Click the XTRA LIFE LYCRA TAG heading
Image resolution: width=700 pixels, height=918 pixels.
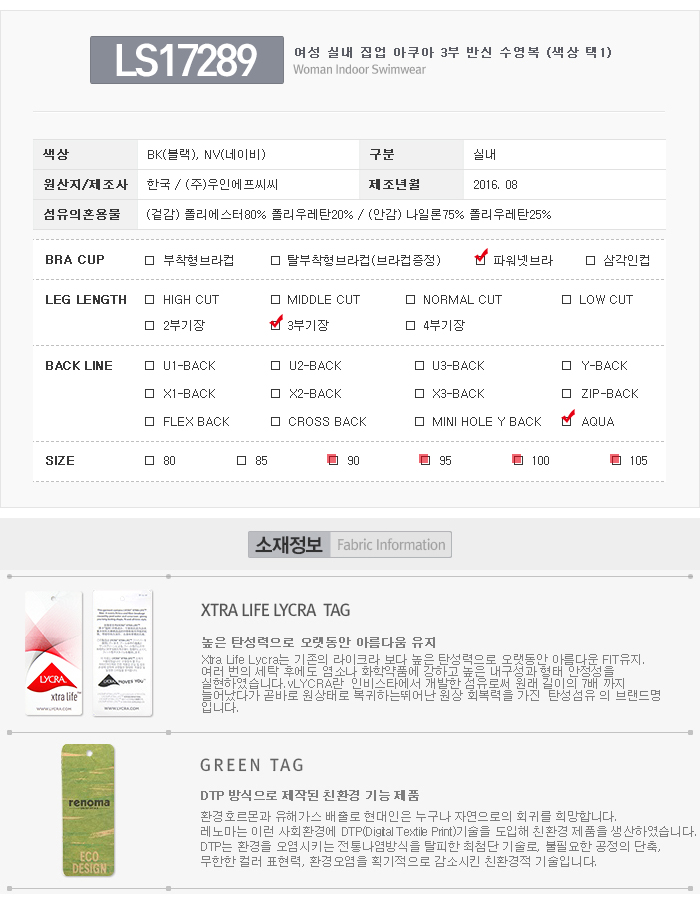click(275, 610)
